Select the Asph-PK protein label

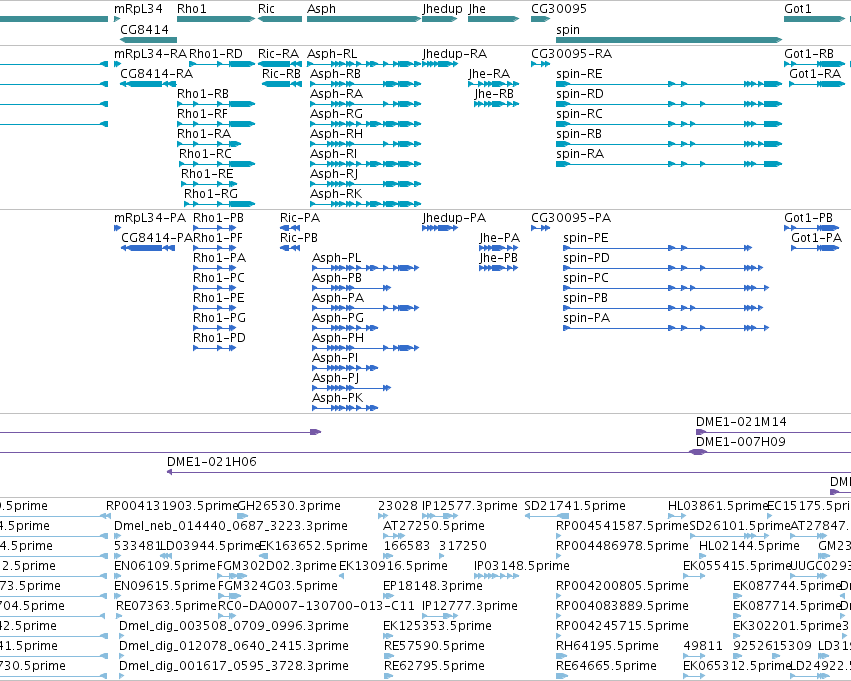point(338,398)
